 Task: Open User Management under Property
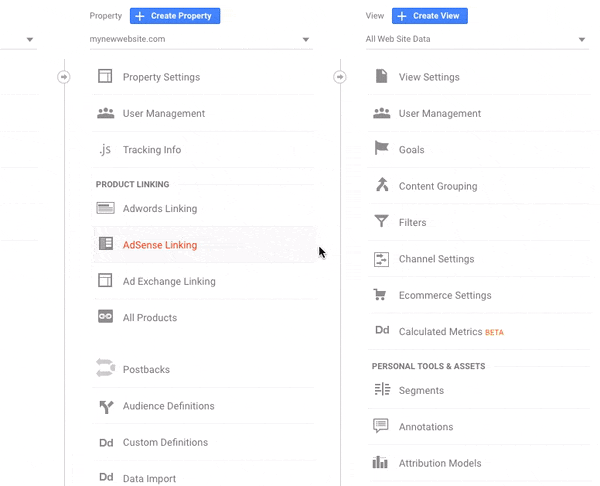coord(164,113)
